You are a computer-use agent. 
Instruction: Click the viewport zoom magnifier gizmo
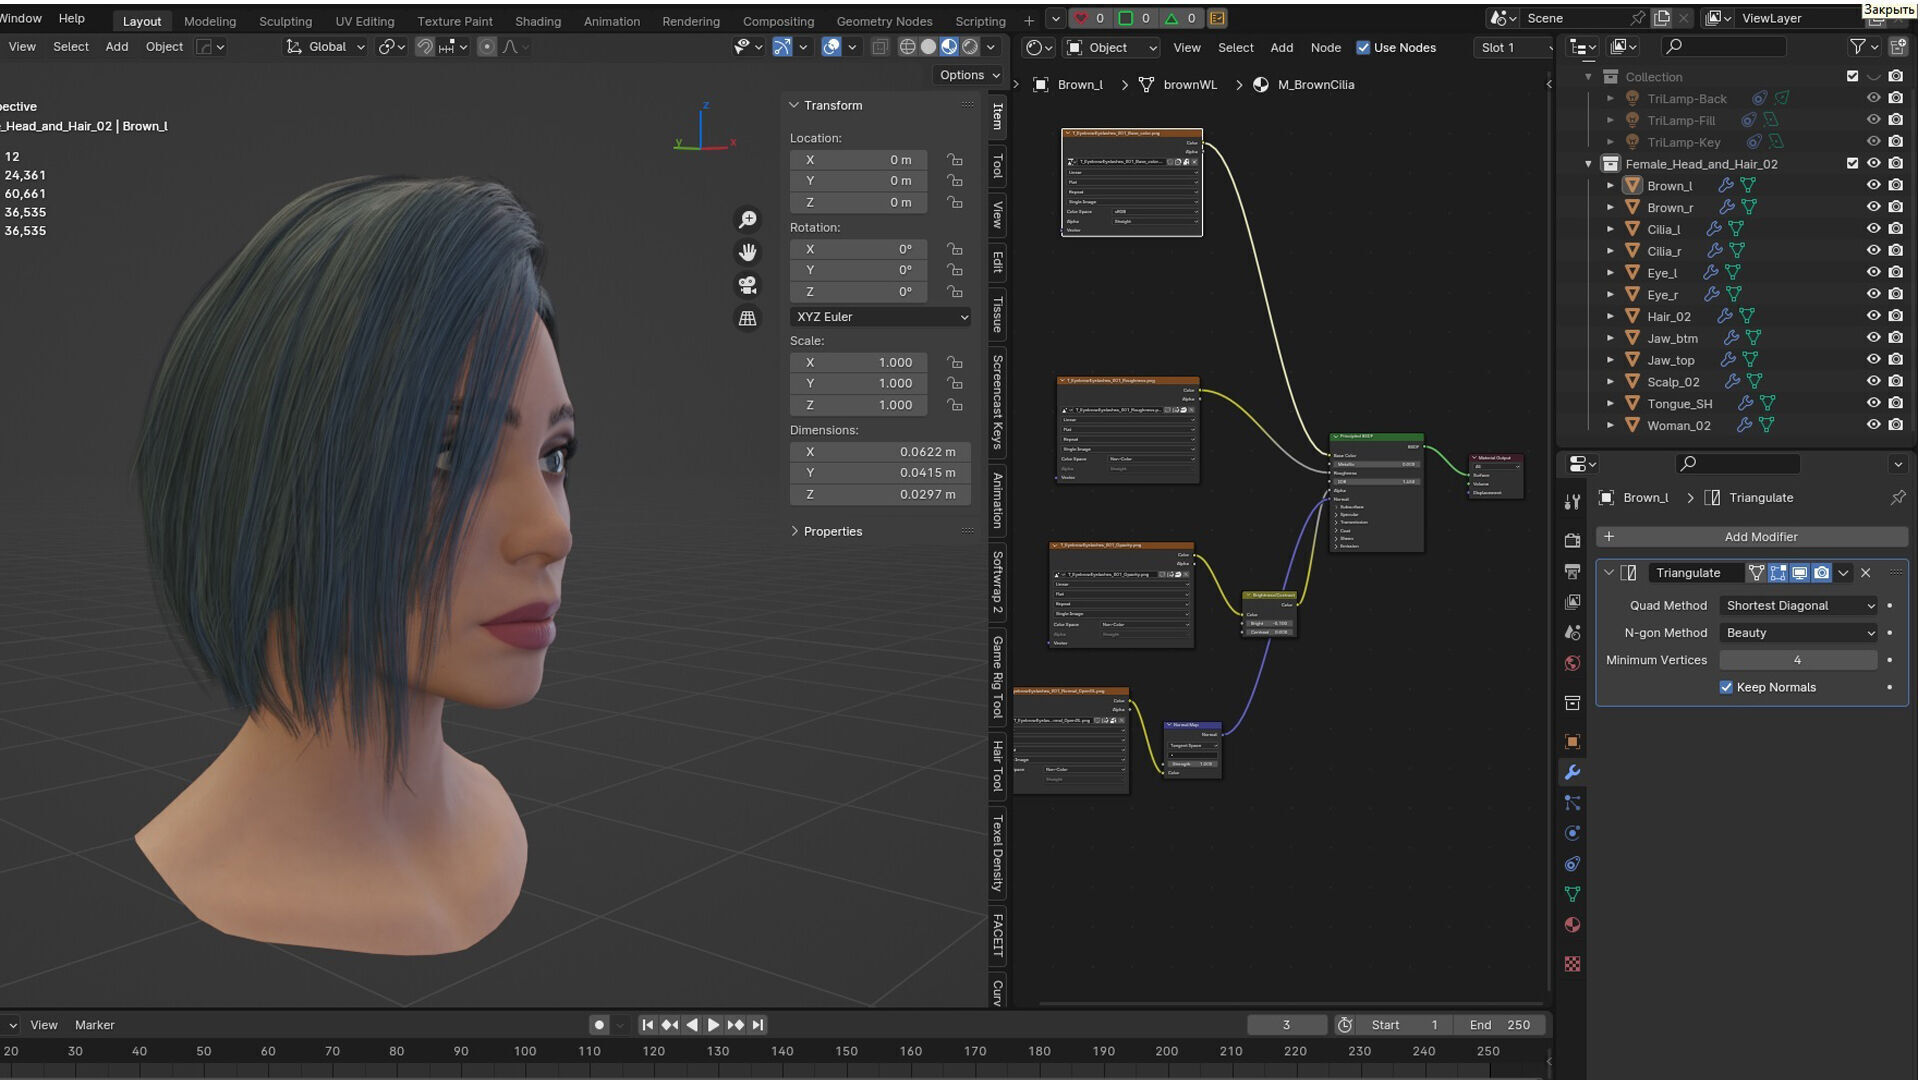click(x=747, y=219)
